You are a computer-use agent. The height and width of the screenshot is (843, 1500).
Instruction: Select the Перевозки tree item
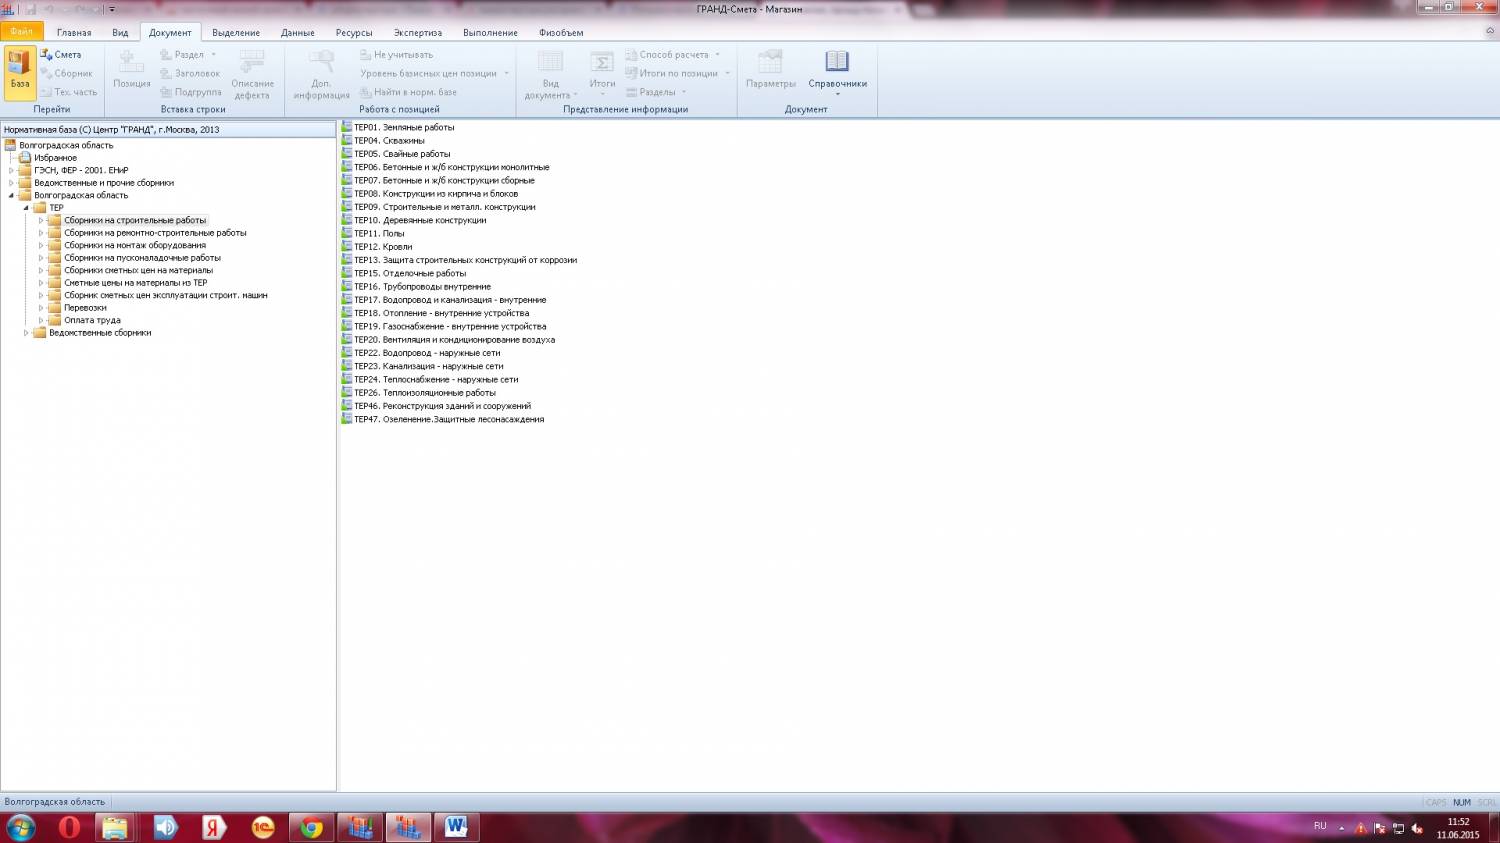tap(85, 308)
